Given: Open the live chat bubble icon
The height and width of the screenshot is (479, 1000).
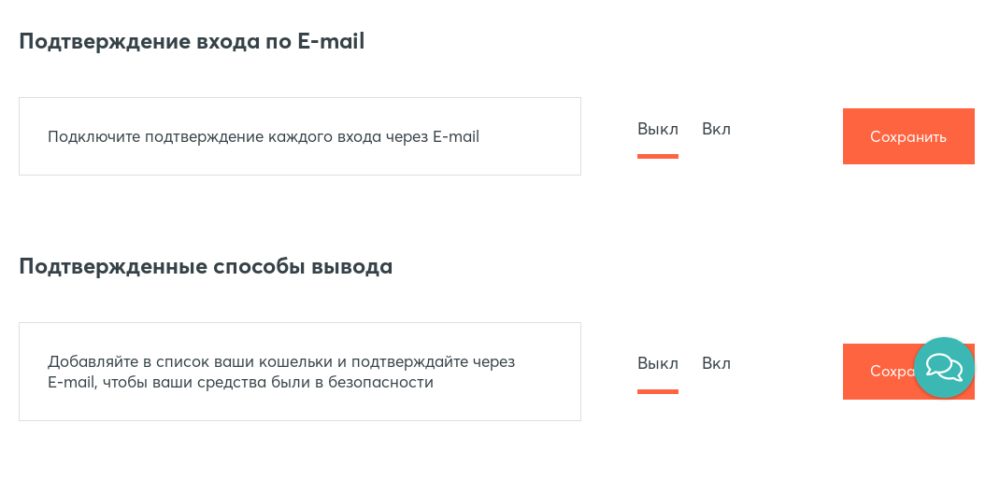Looking at the screenshot, I should point(944,367).
